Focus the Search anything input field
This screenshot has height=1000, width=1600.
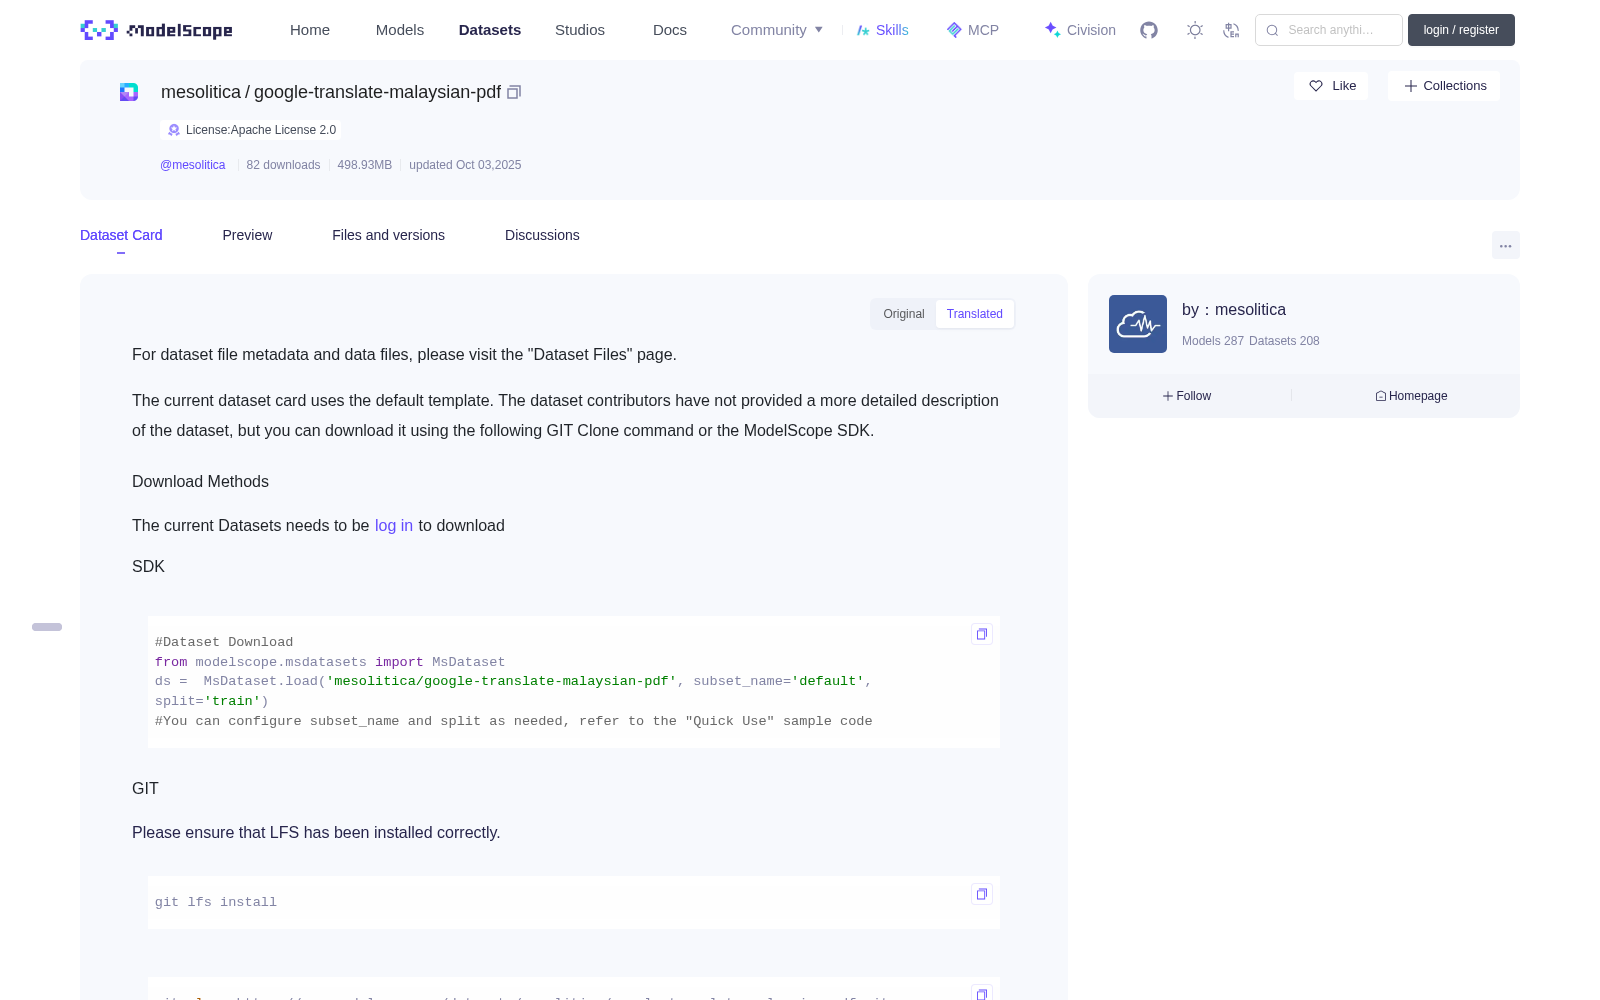click(x=1329, y=30)
